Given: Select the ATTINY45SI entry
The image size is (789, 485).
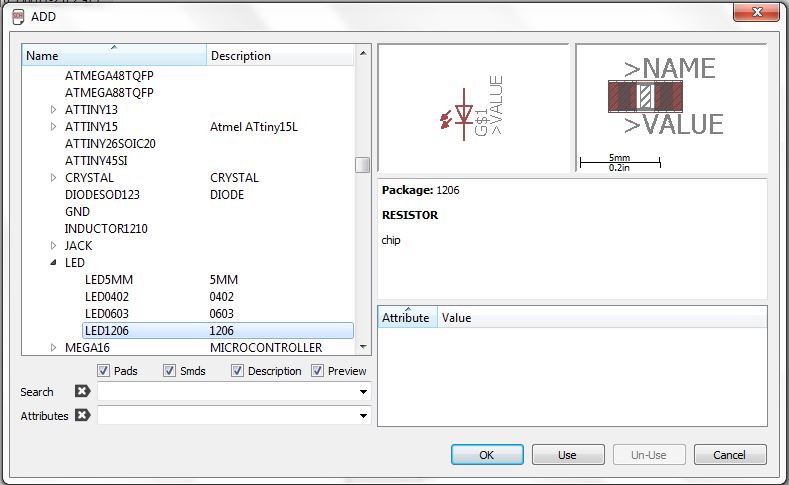Looking at the screenshot, I should click(96, 160).
